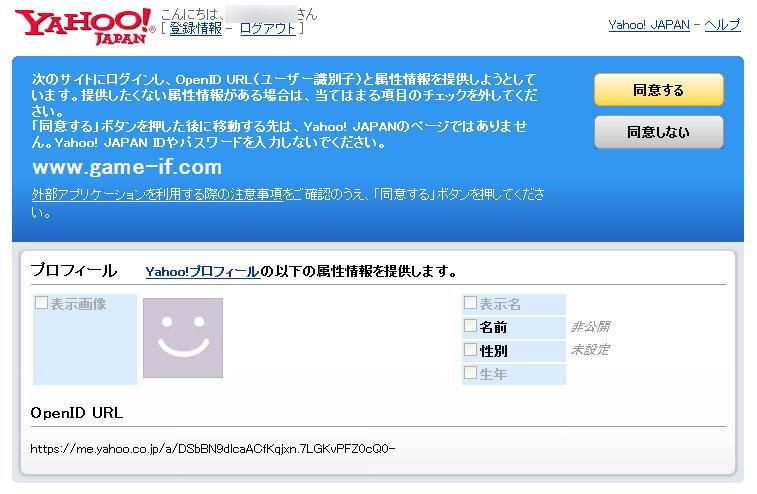
Task: Toggle the 表示名 checkbox
Action: click(470, 303)
